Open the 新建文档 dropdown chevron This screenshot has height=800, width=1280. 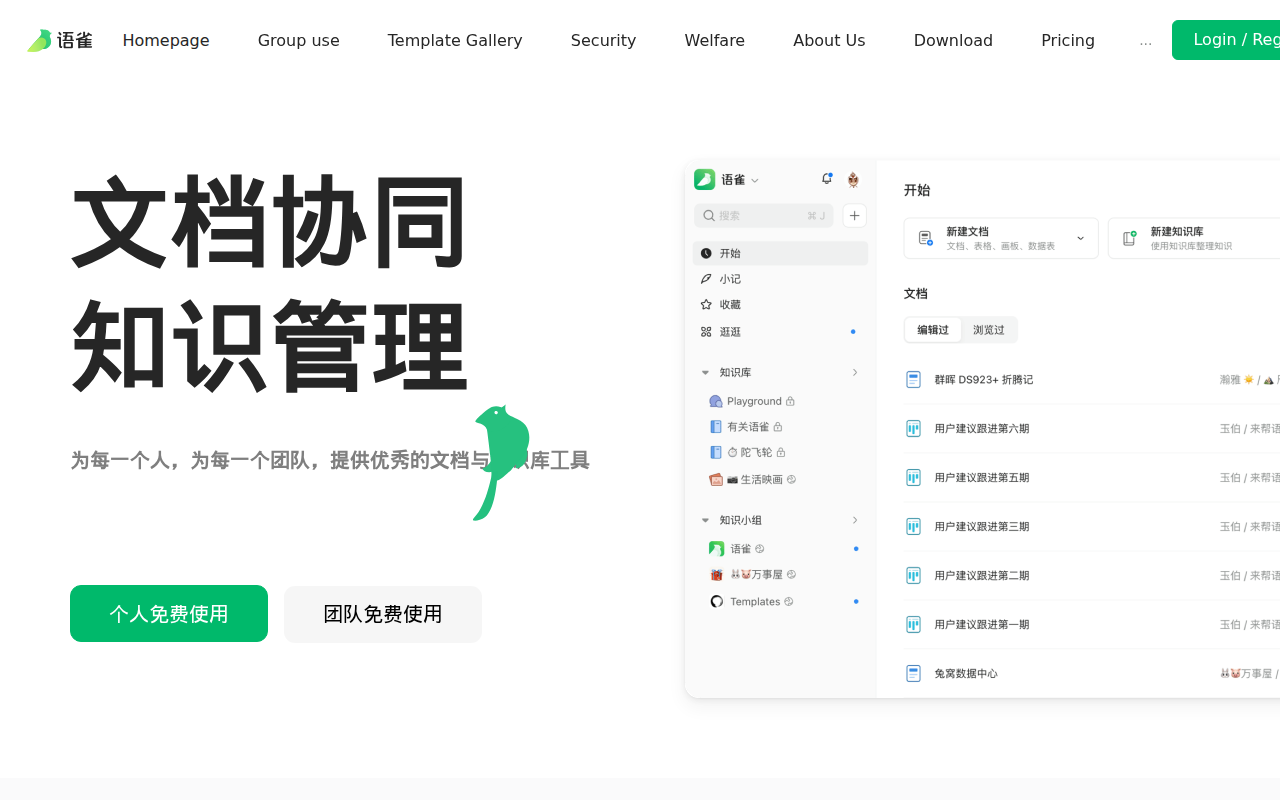[x=1080, y=238]
